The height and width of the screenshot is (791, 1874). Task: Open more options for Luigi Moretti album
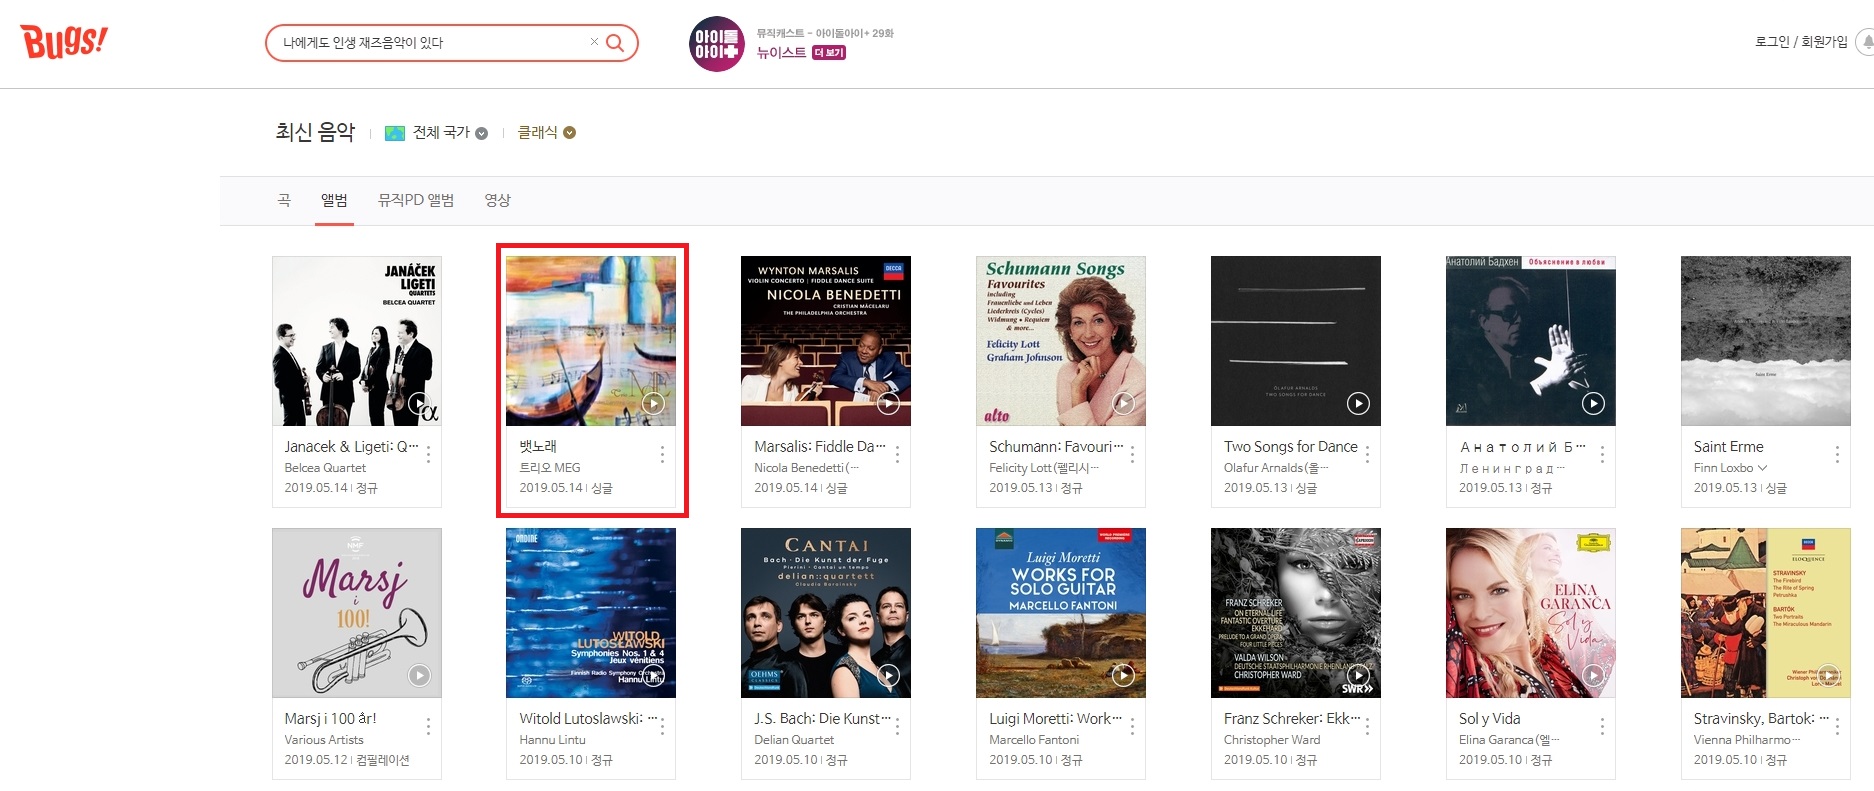(1132, 727)
